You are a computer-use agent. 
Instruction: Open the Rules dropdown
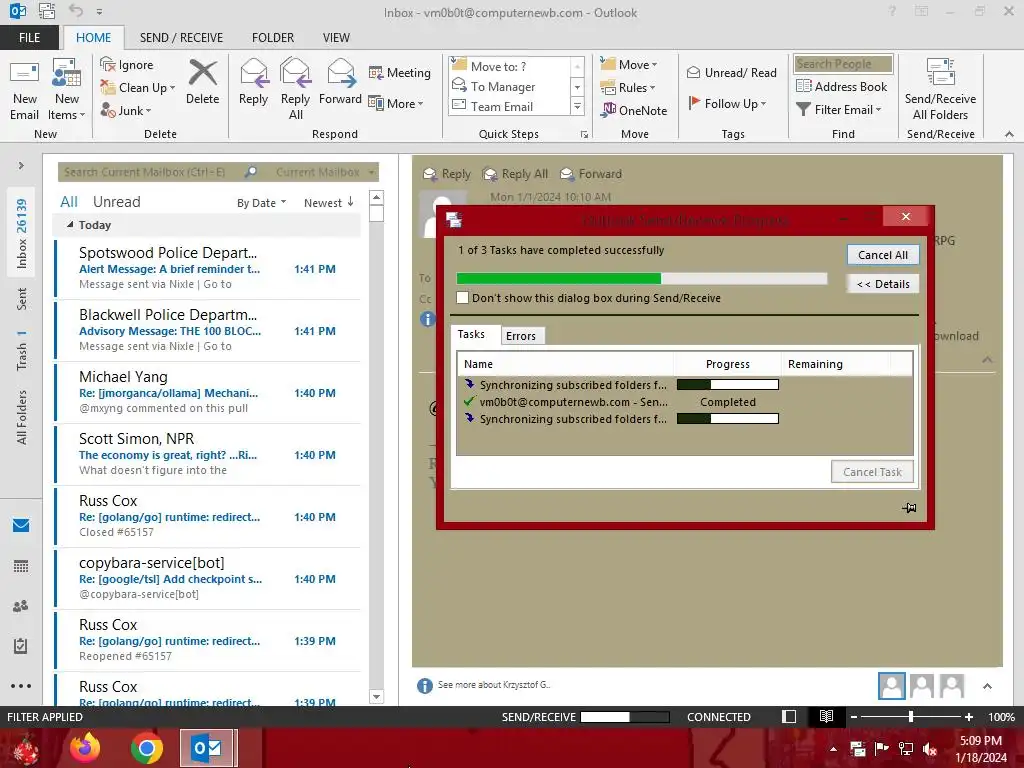[628, 87]
